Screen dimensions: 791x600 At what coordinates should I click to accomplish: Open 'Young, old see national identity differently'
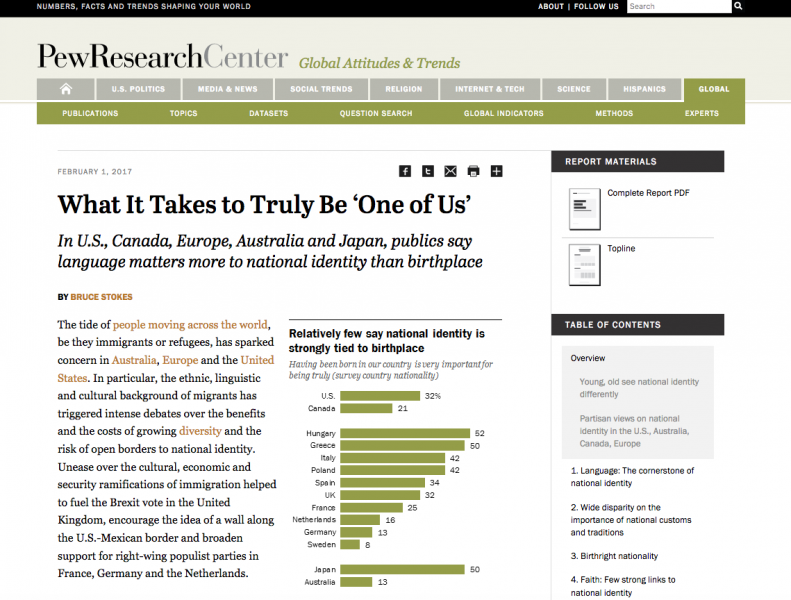[x=639, y=388]
